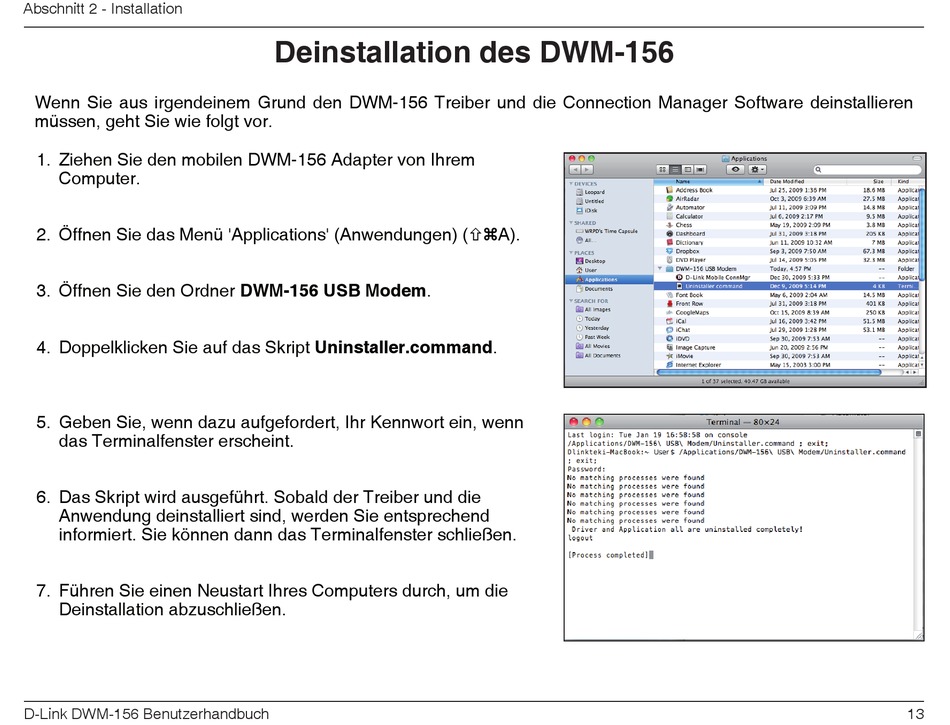
Task: Select the AirRadar application icon
Action: [669, 199]
